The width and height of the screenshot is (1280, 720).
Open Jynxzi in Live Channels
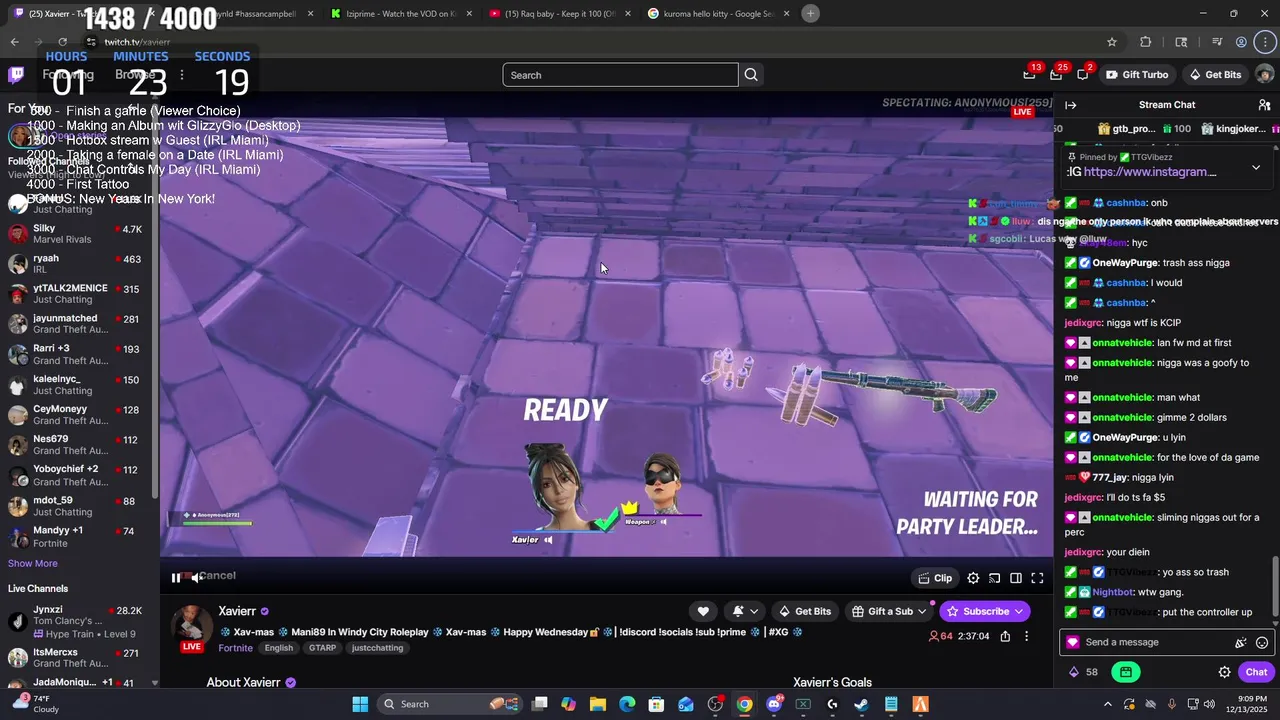click(77, 622)
